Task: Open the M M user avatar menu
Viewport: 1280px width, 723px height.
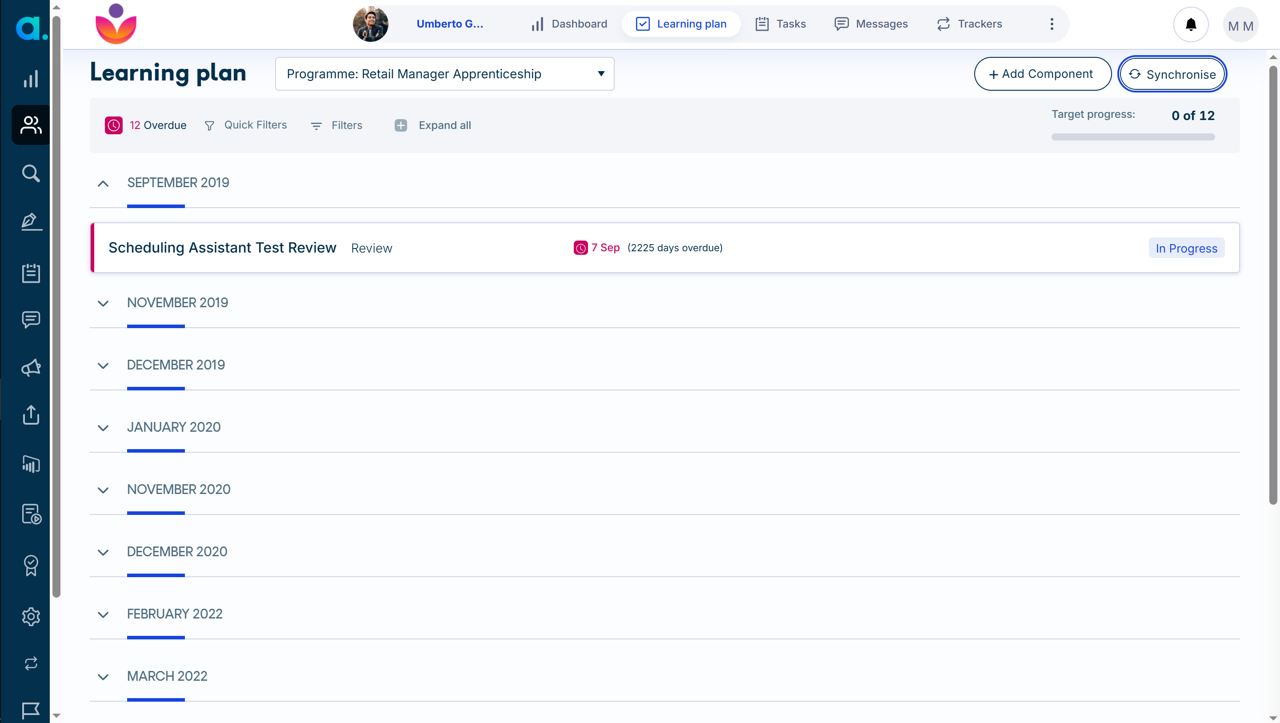Action: [x=1241, y=25]
